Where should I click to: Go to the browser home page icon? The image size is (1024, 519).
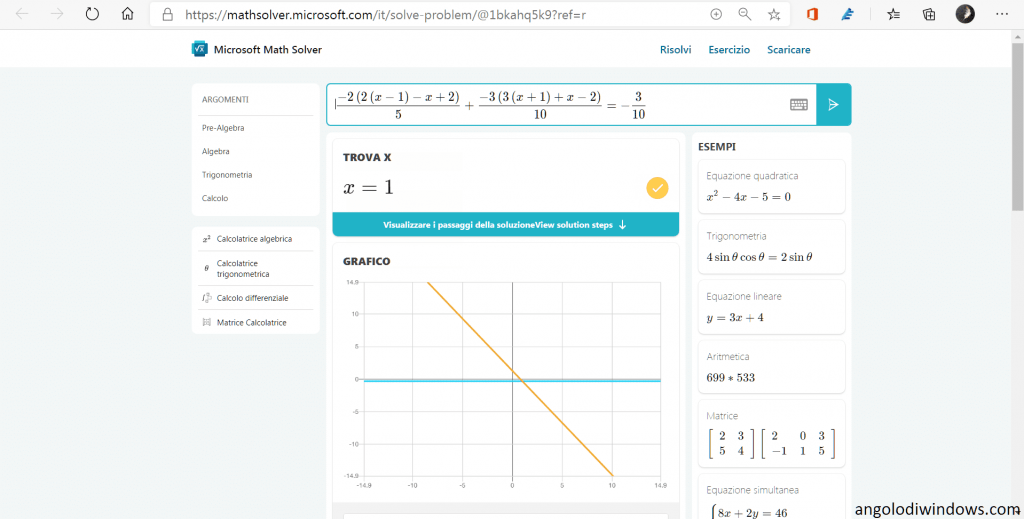(127, 14)
